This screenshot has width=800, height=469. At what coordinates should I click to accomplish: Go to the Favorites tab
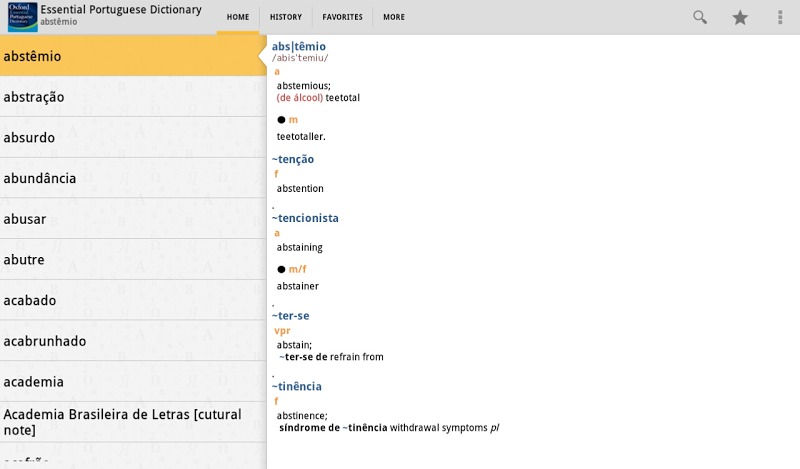[x=342, y=17]
